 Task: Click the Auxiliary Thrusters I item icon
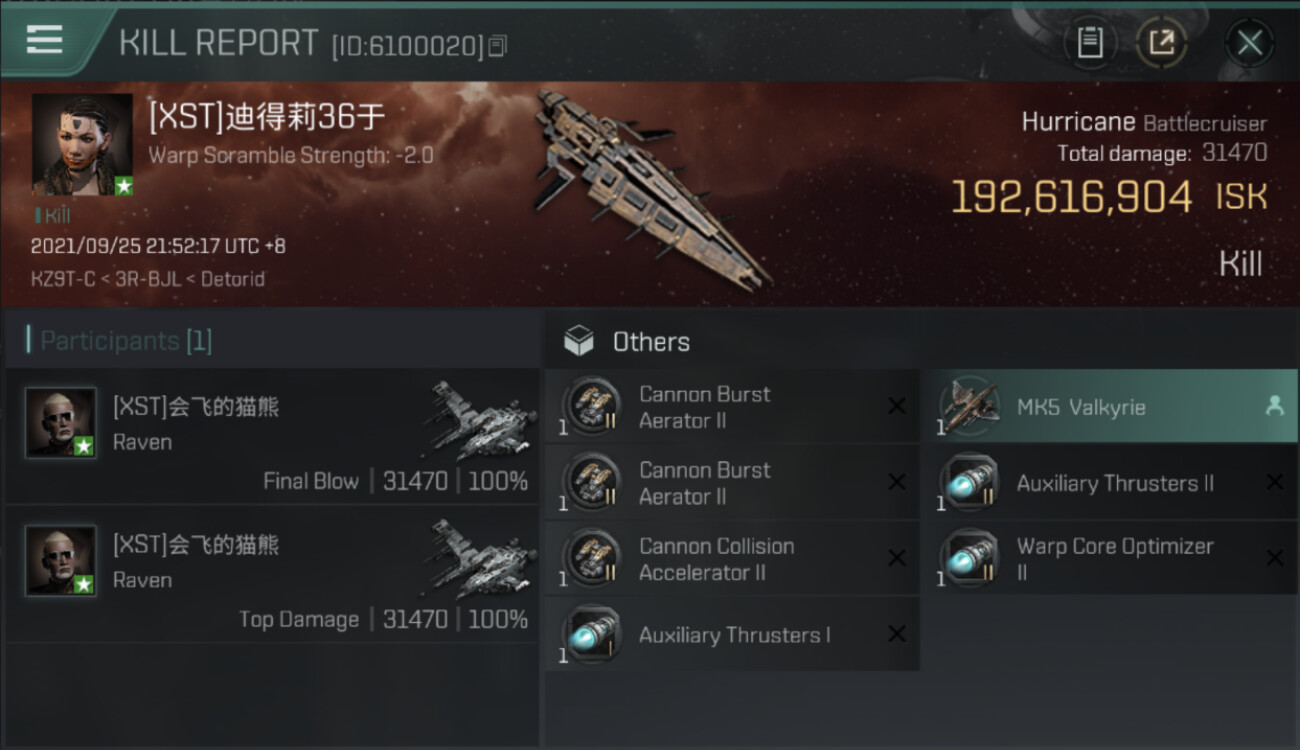click(592, 635)
